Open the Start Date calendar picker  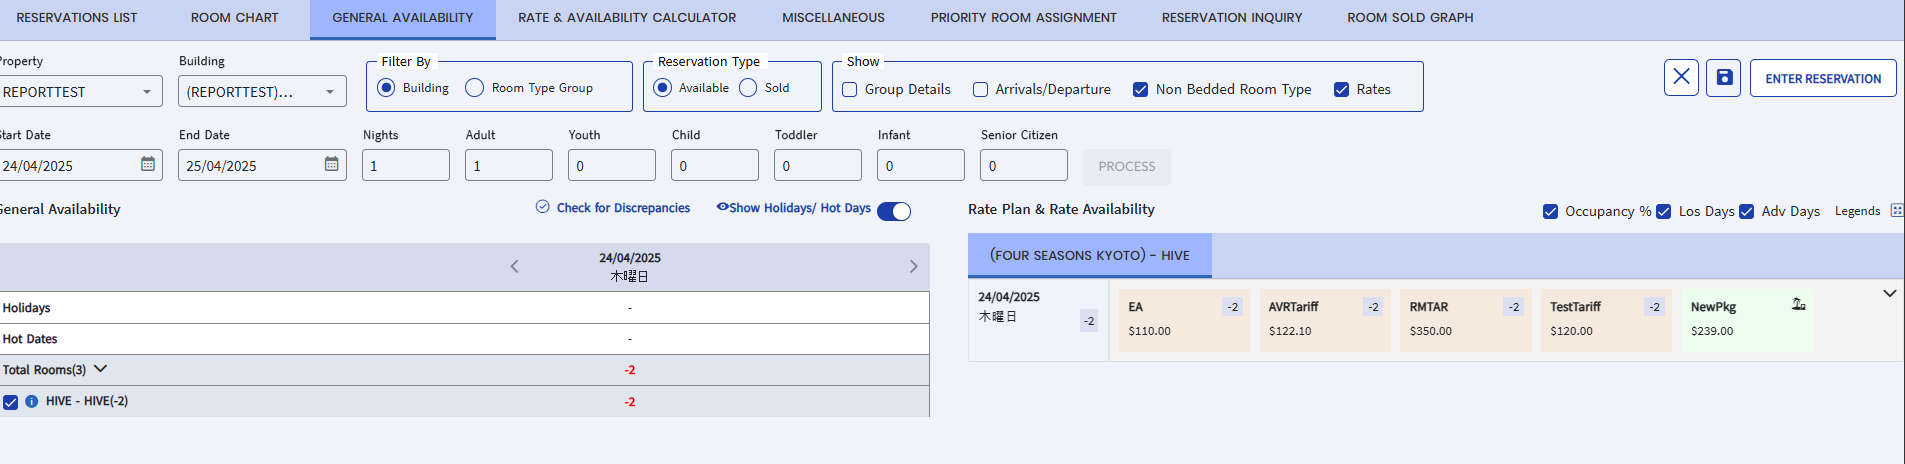(148, 164)
